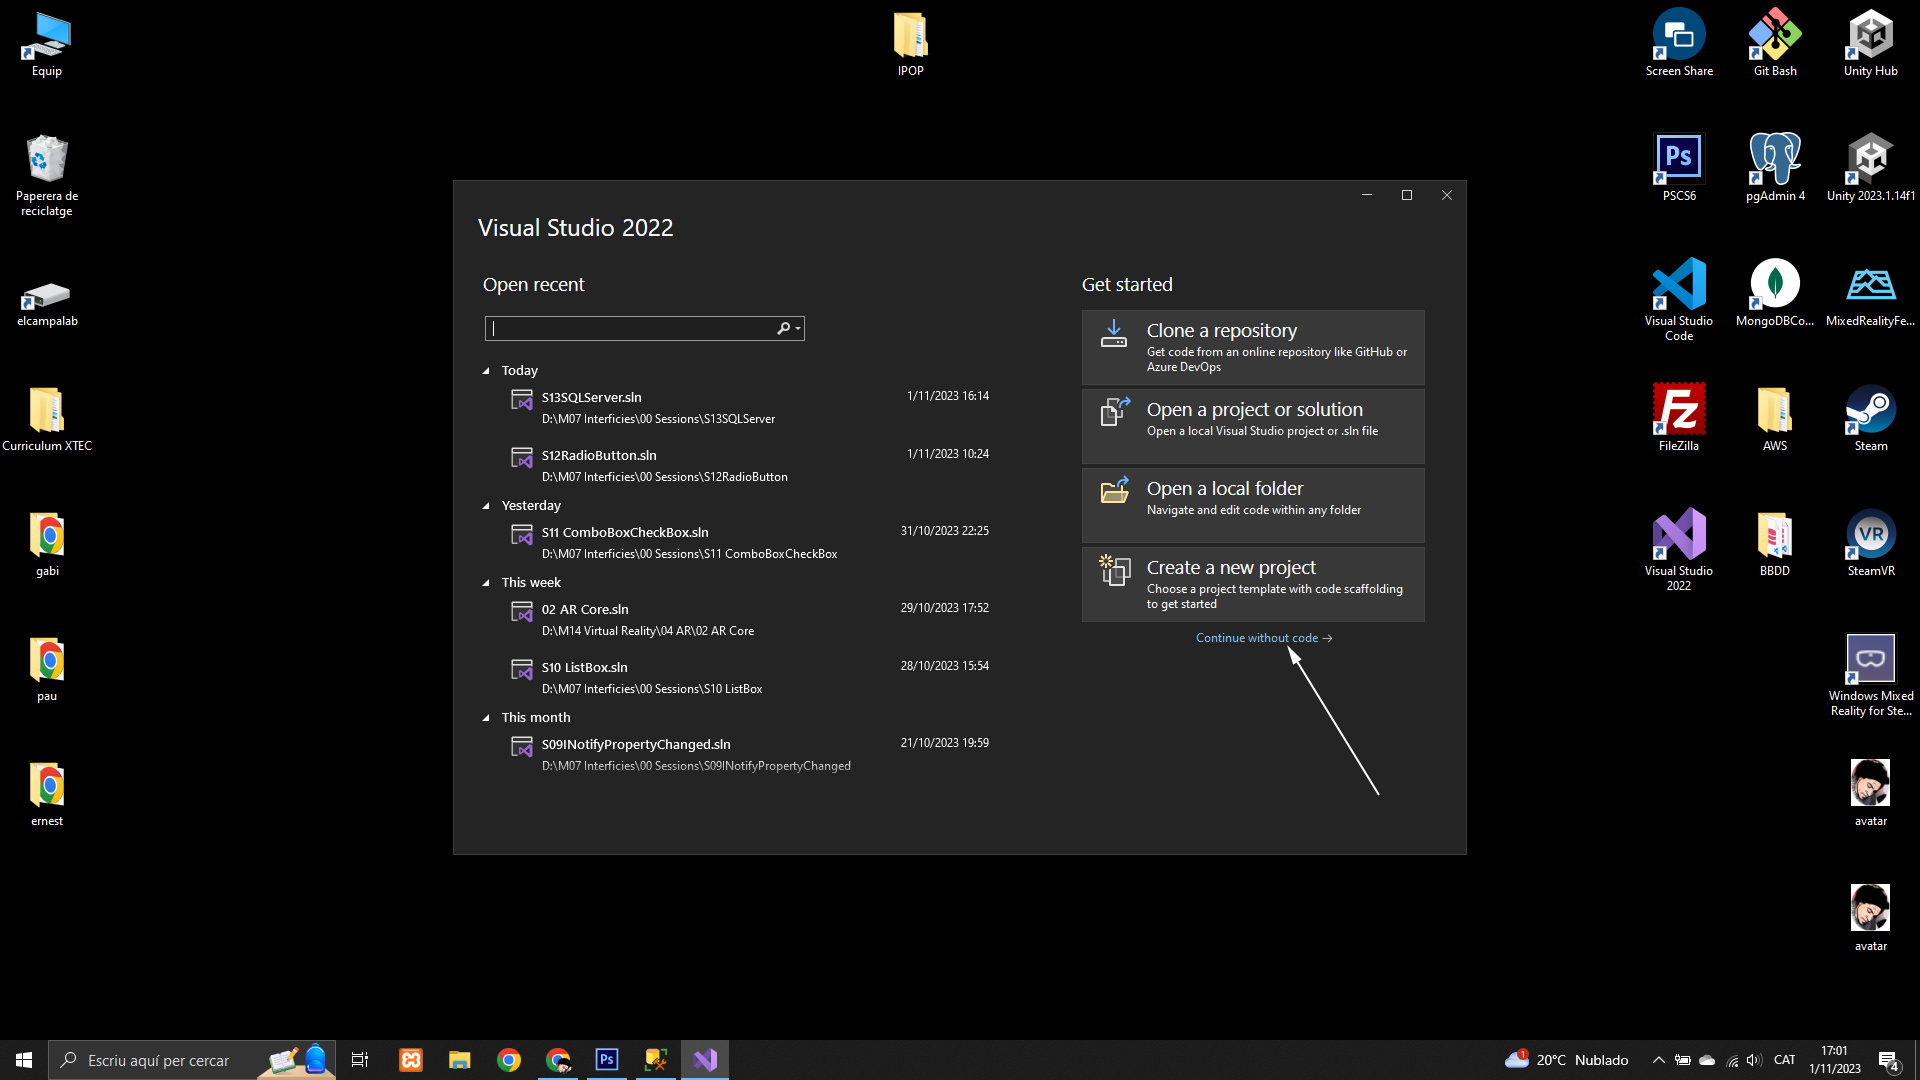Image resolution: width=1920 pixels, height=1080 pixels.
Task: Collapse the Today group
Action: pos(487,371)
